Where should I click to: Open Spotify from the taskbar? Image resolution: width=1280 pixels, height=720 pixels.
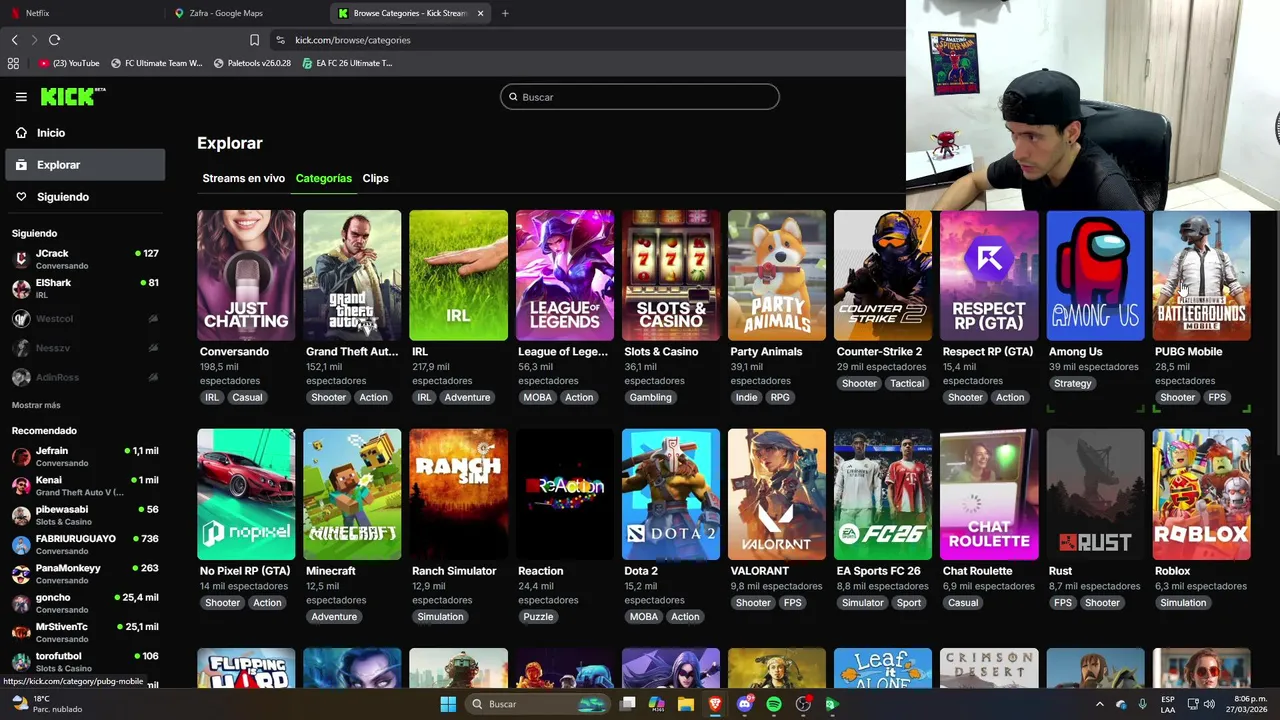(x=774, y=704)
